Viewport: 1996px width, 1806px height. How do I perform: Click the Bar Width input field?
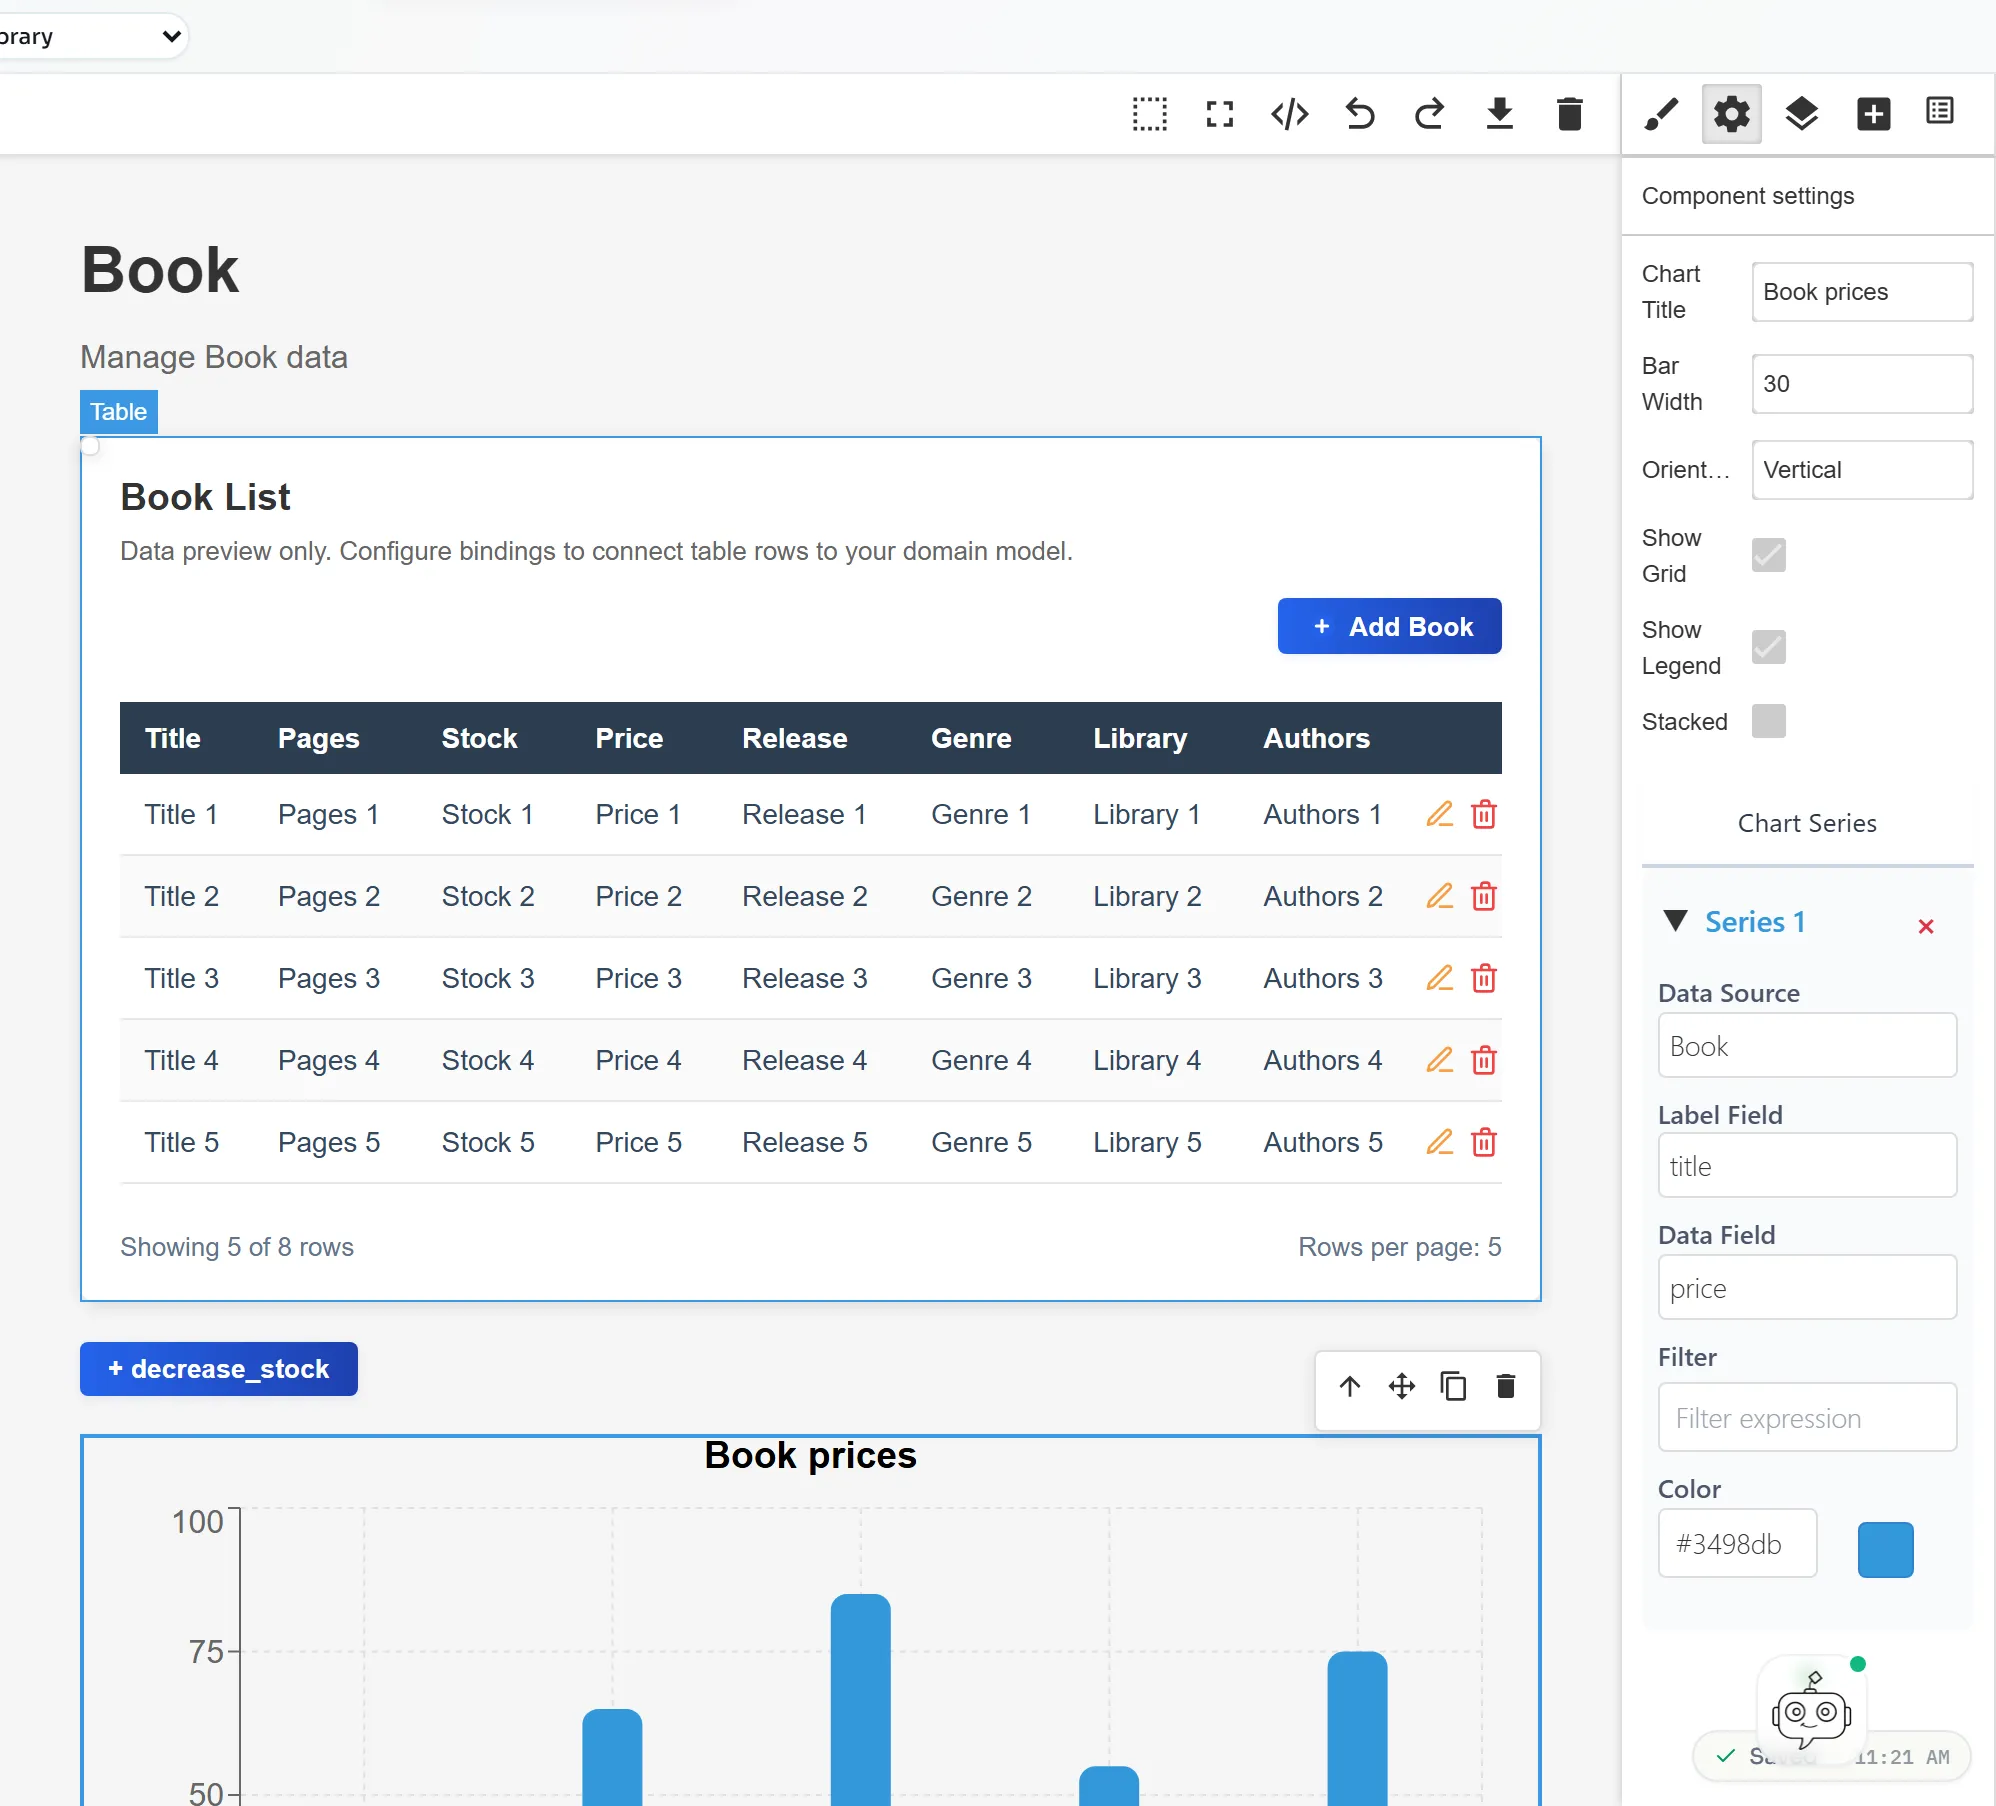(1862, 384)
